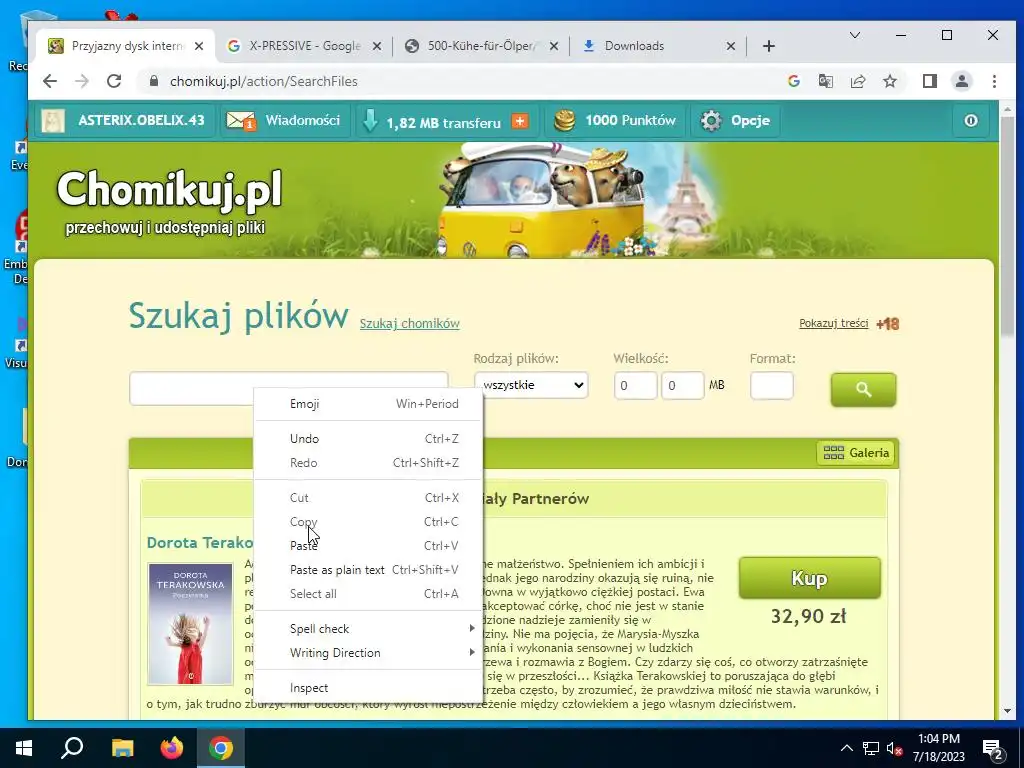Expand the Writing Direction submenu
The width and height of the screenshot is (1024, 768).
pyautogui.click(x=368, y=653)
